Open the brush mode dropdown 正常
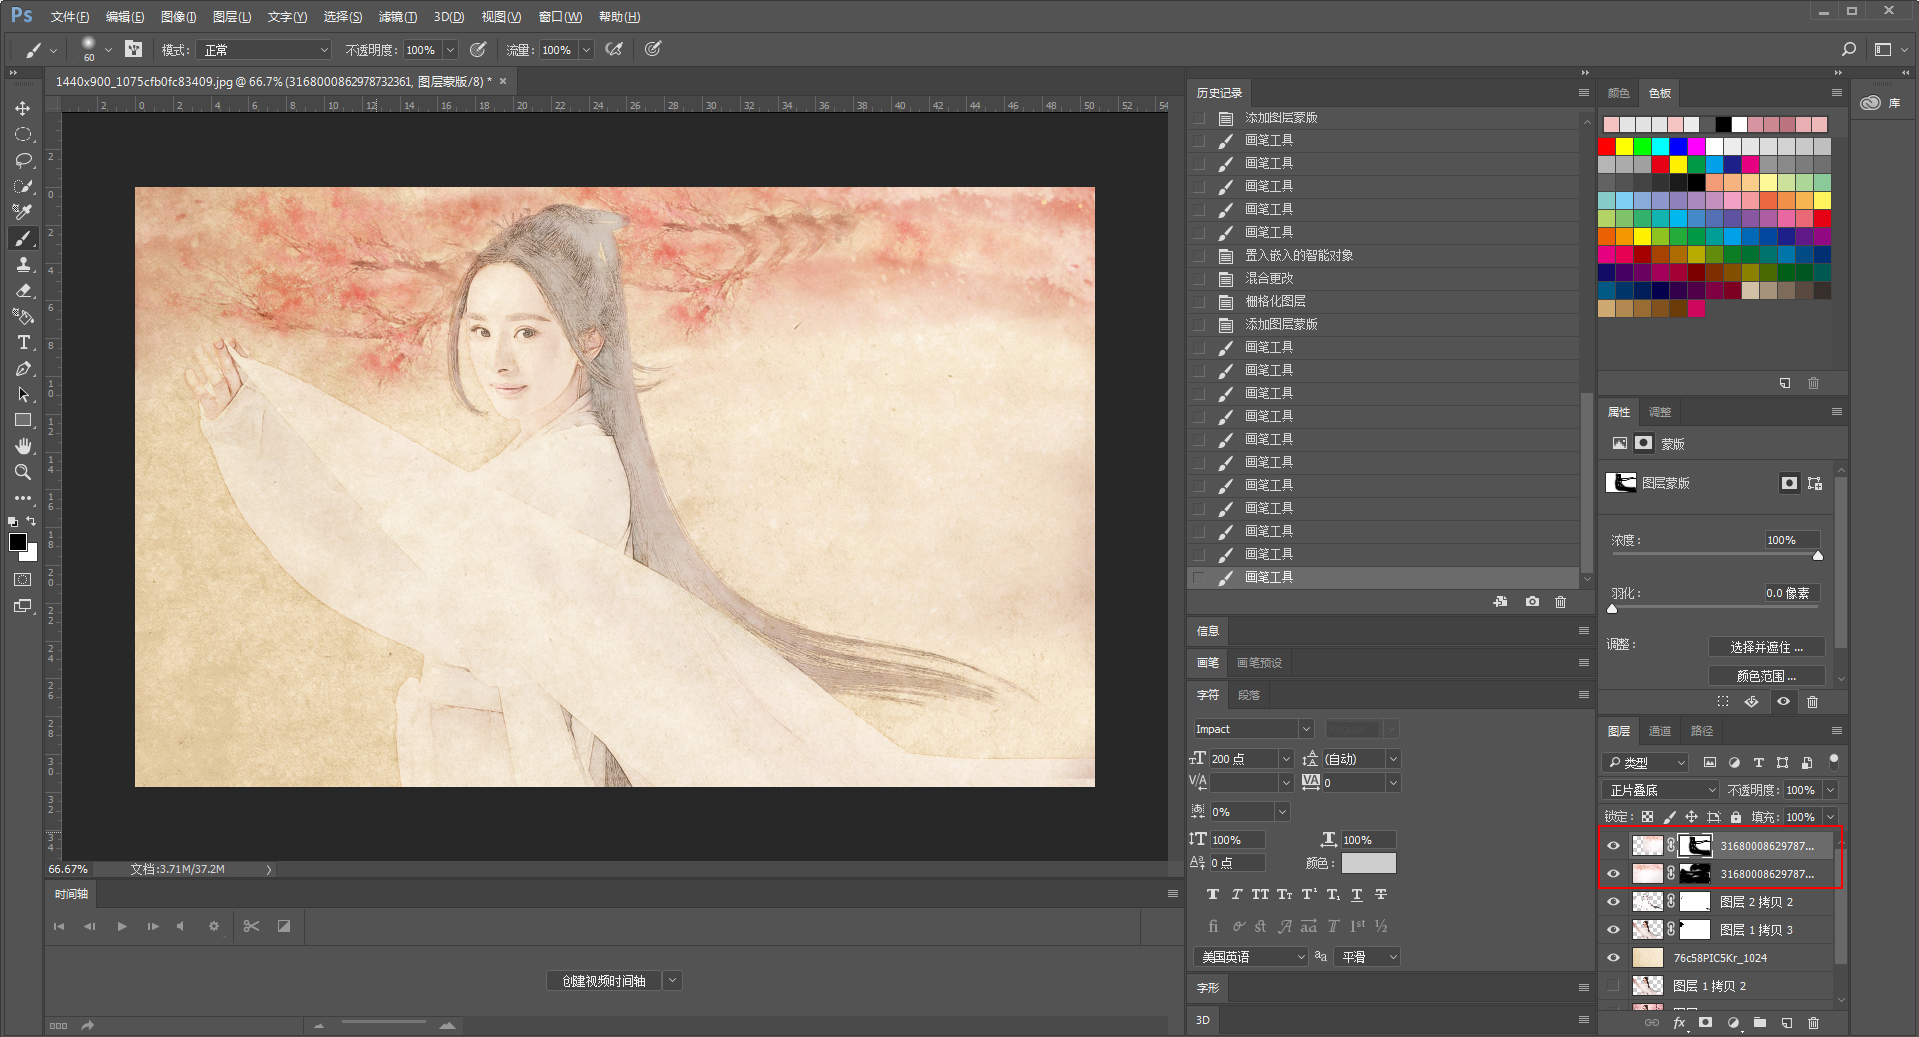 [264, 50]
